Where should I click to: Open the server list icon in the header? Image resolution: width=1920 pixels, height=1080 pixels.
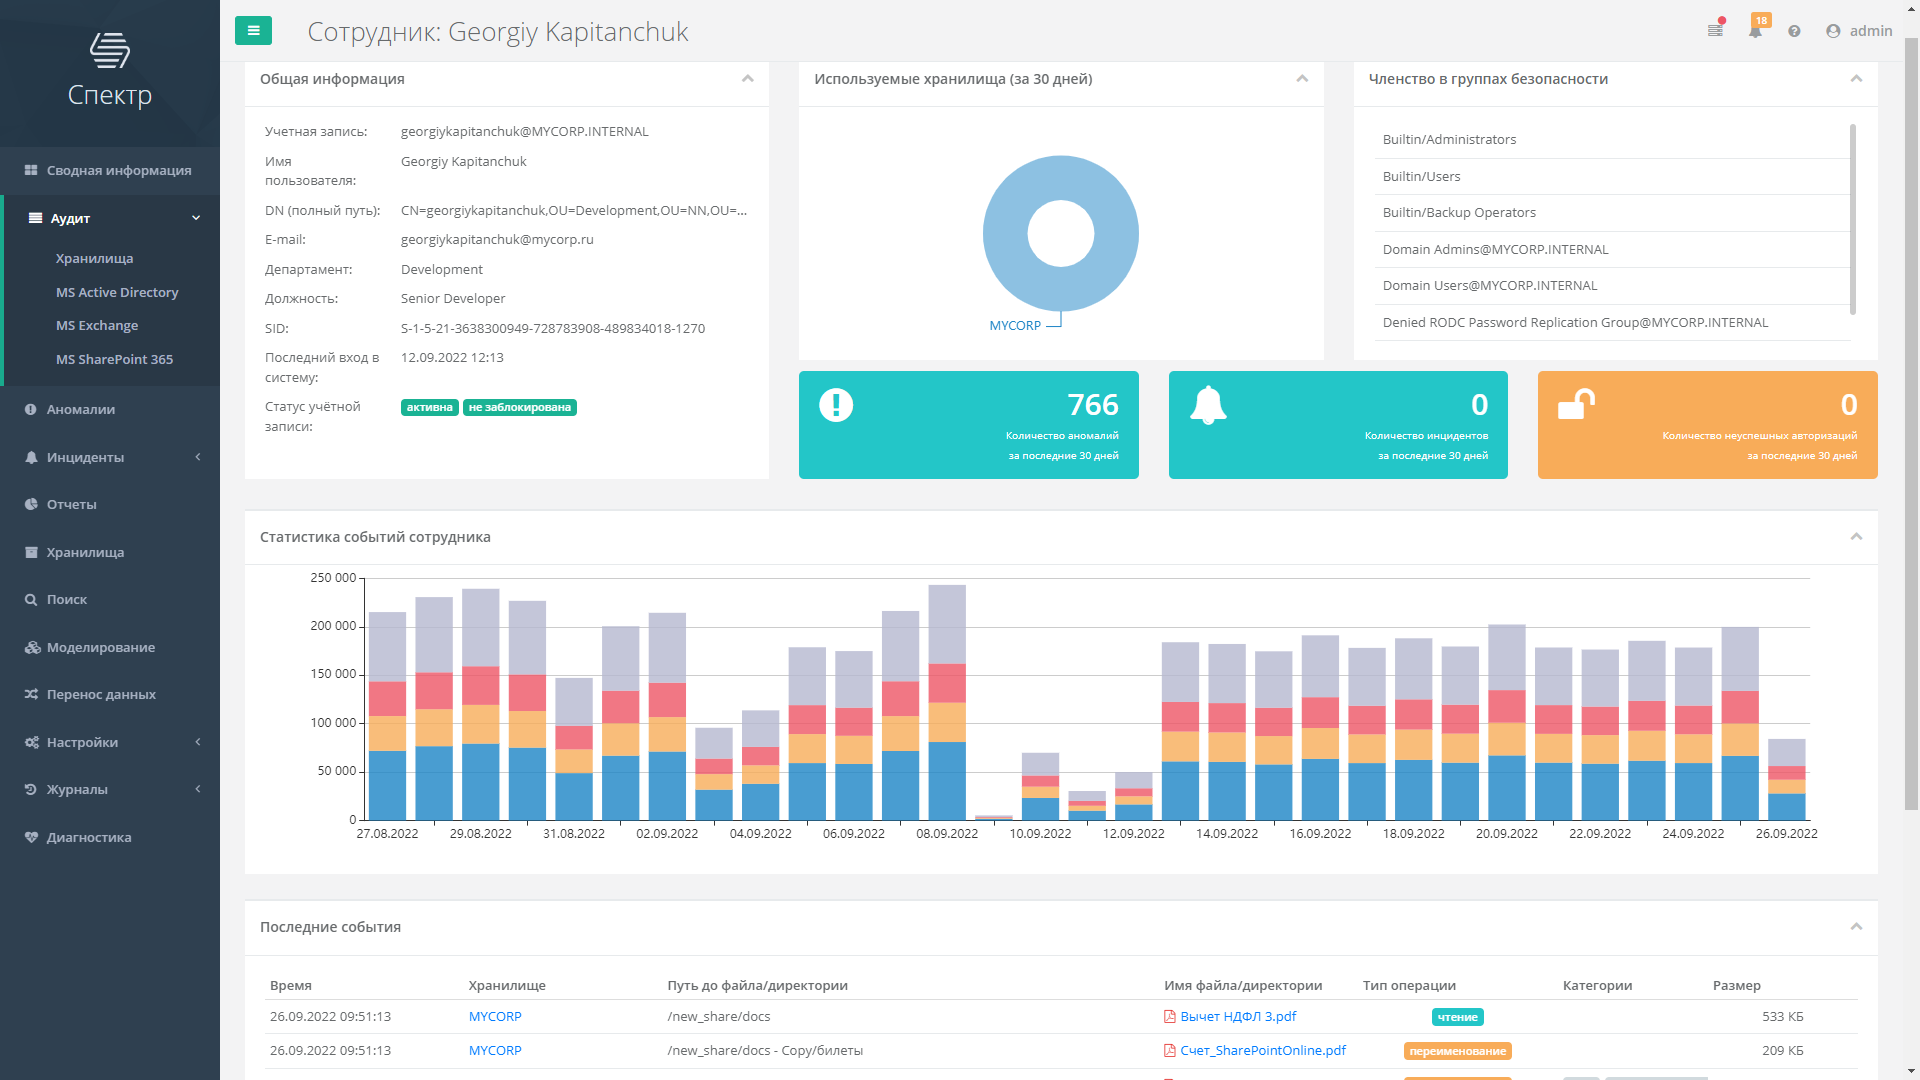click(x=1715, y=31)
